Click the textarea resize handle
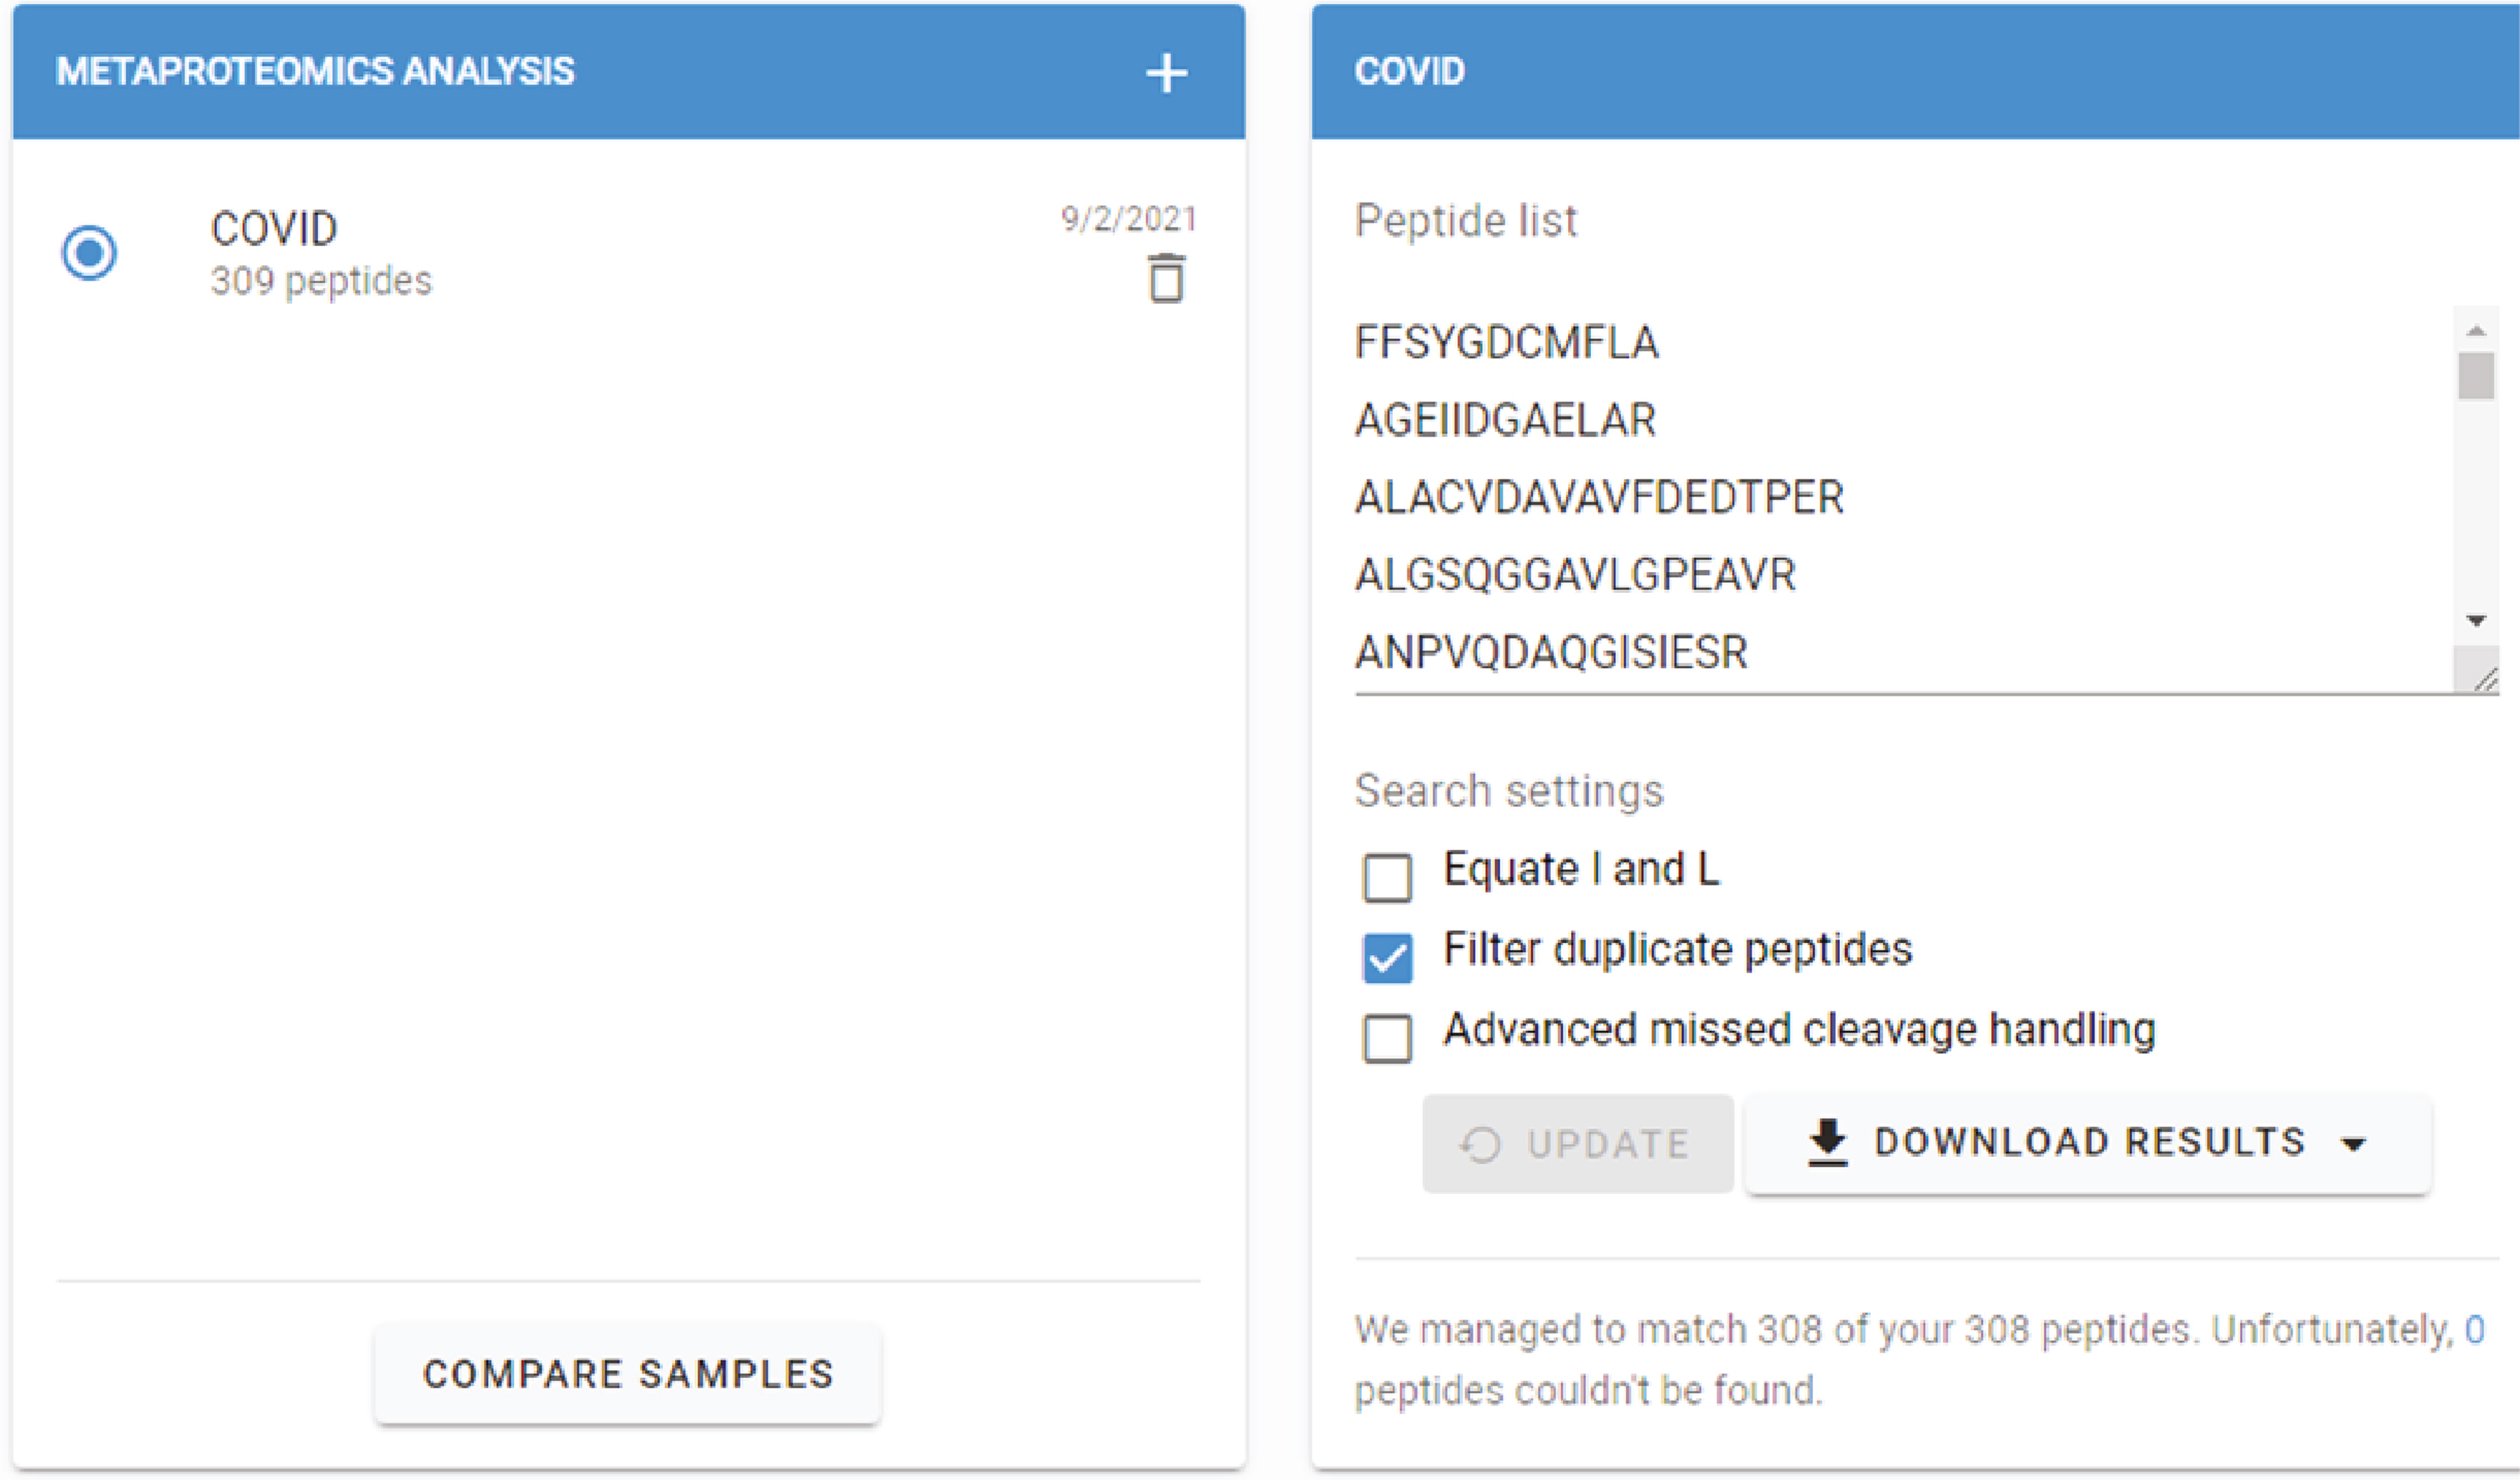Viewport: 2520px width, 1480px height. [x=2484, y=680]
